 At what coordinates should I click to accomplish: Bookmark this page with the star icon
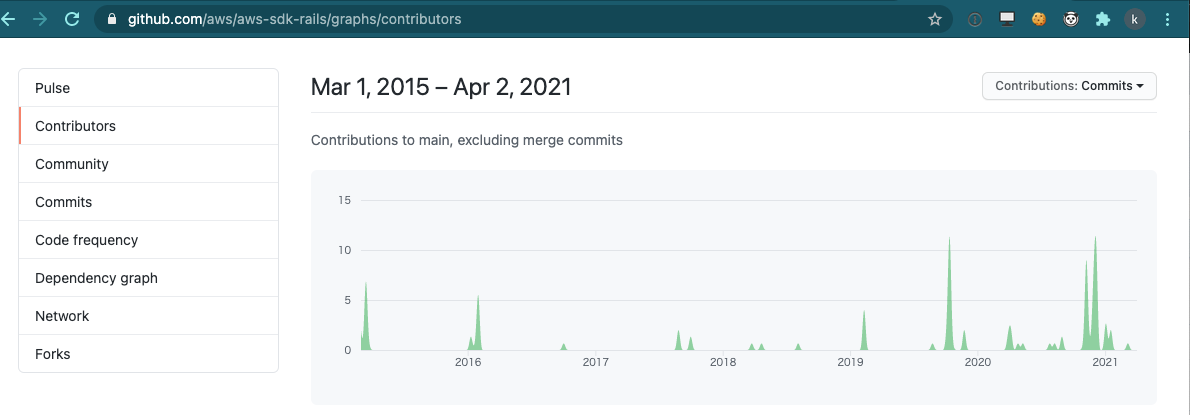[934, 19]
